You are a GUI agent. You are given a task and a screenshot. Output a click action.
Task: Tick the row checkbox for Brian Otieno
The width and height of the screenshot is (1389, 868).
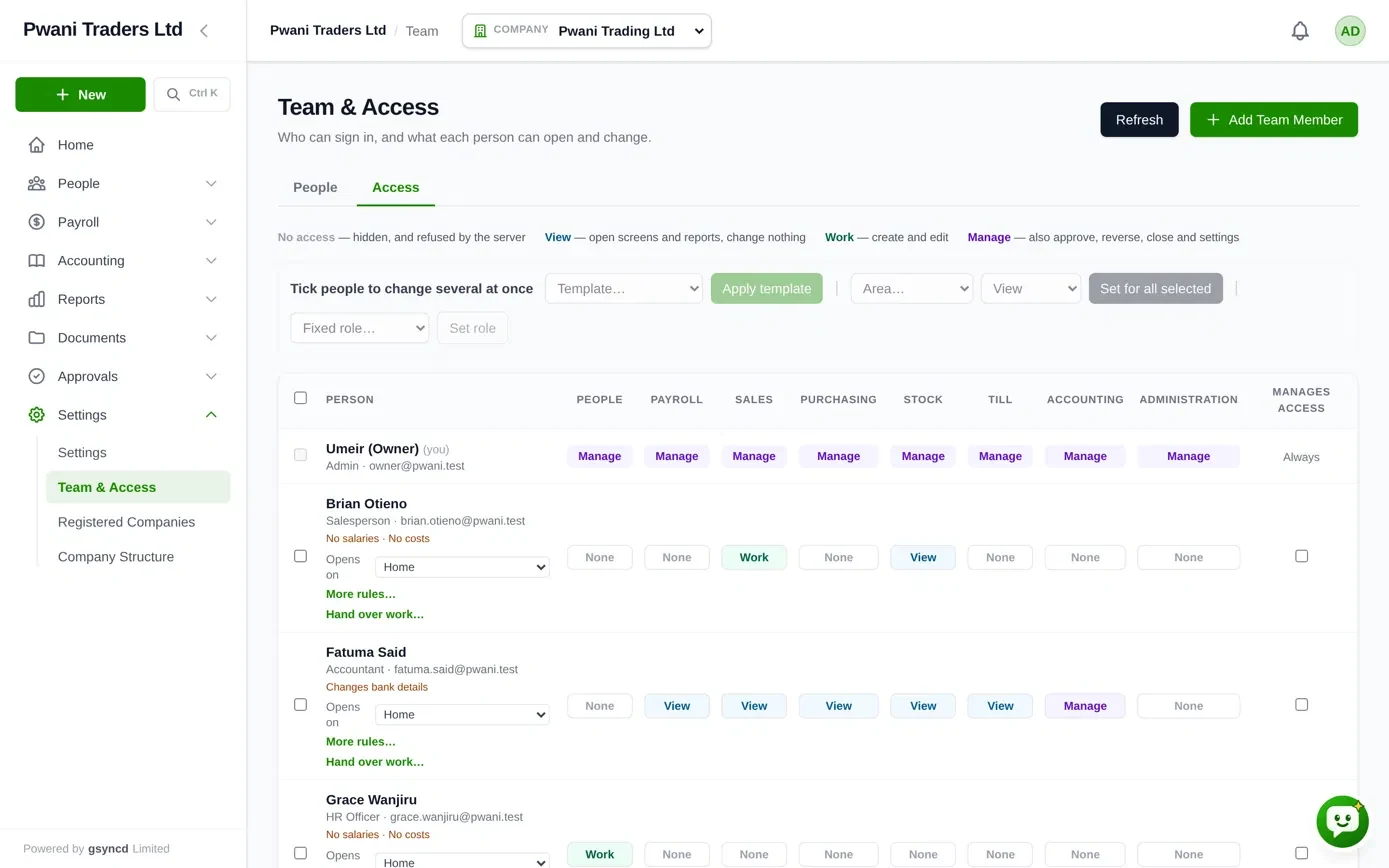pyautogui.click(x=300, y=556)
